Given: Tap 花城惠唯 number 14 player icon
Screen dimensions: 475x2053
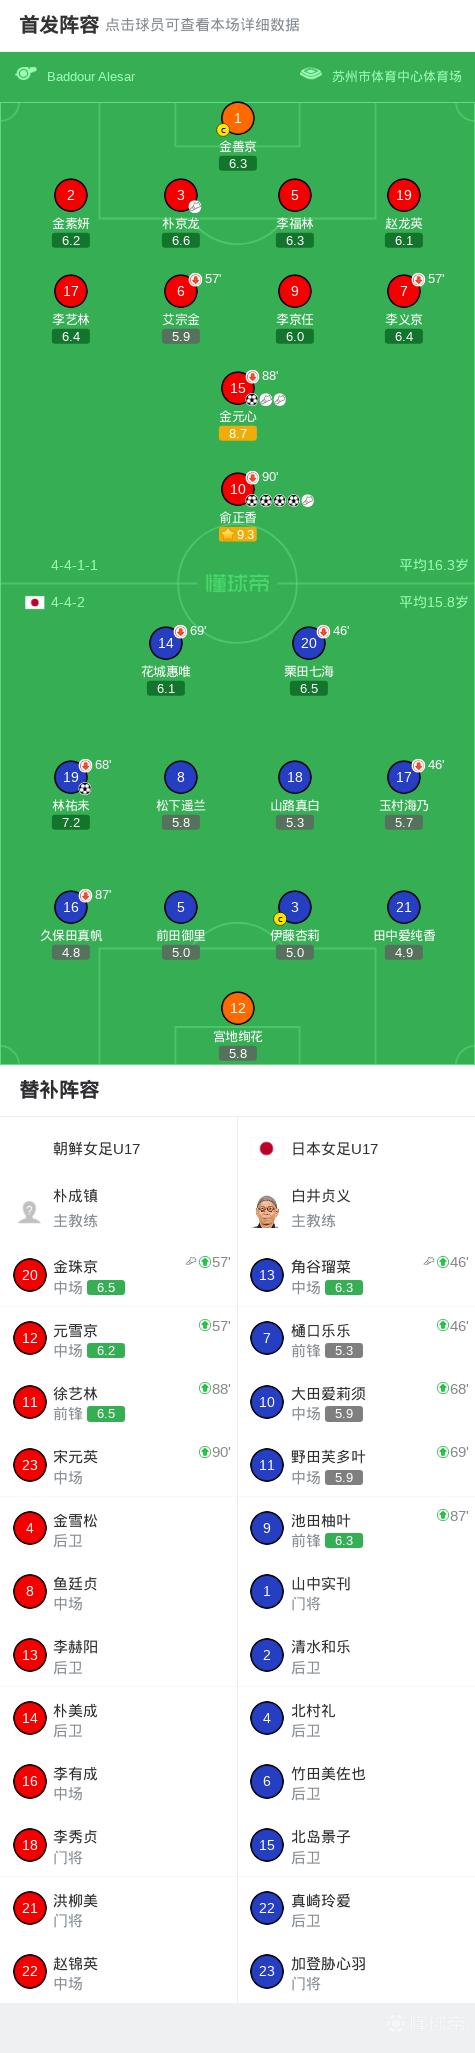Looking at the screenshot, I should tap(165, 643).
